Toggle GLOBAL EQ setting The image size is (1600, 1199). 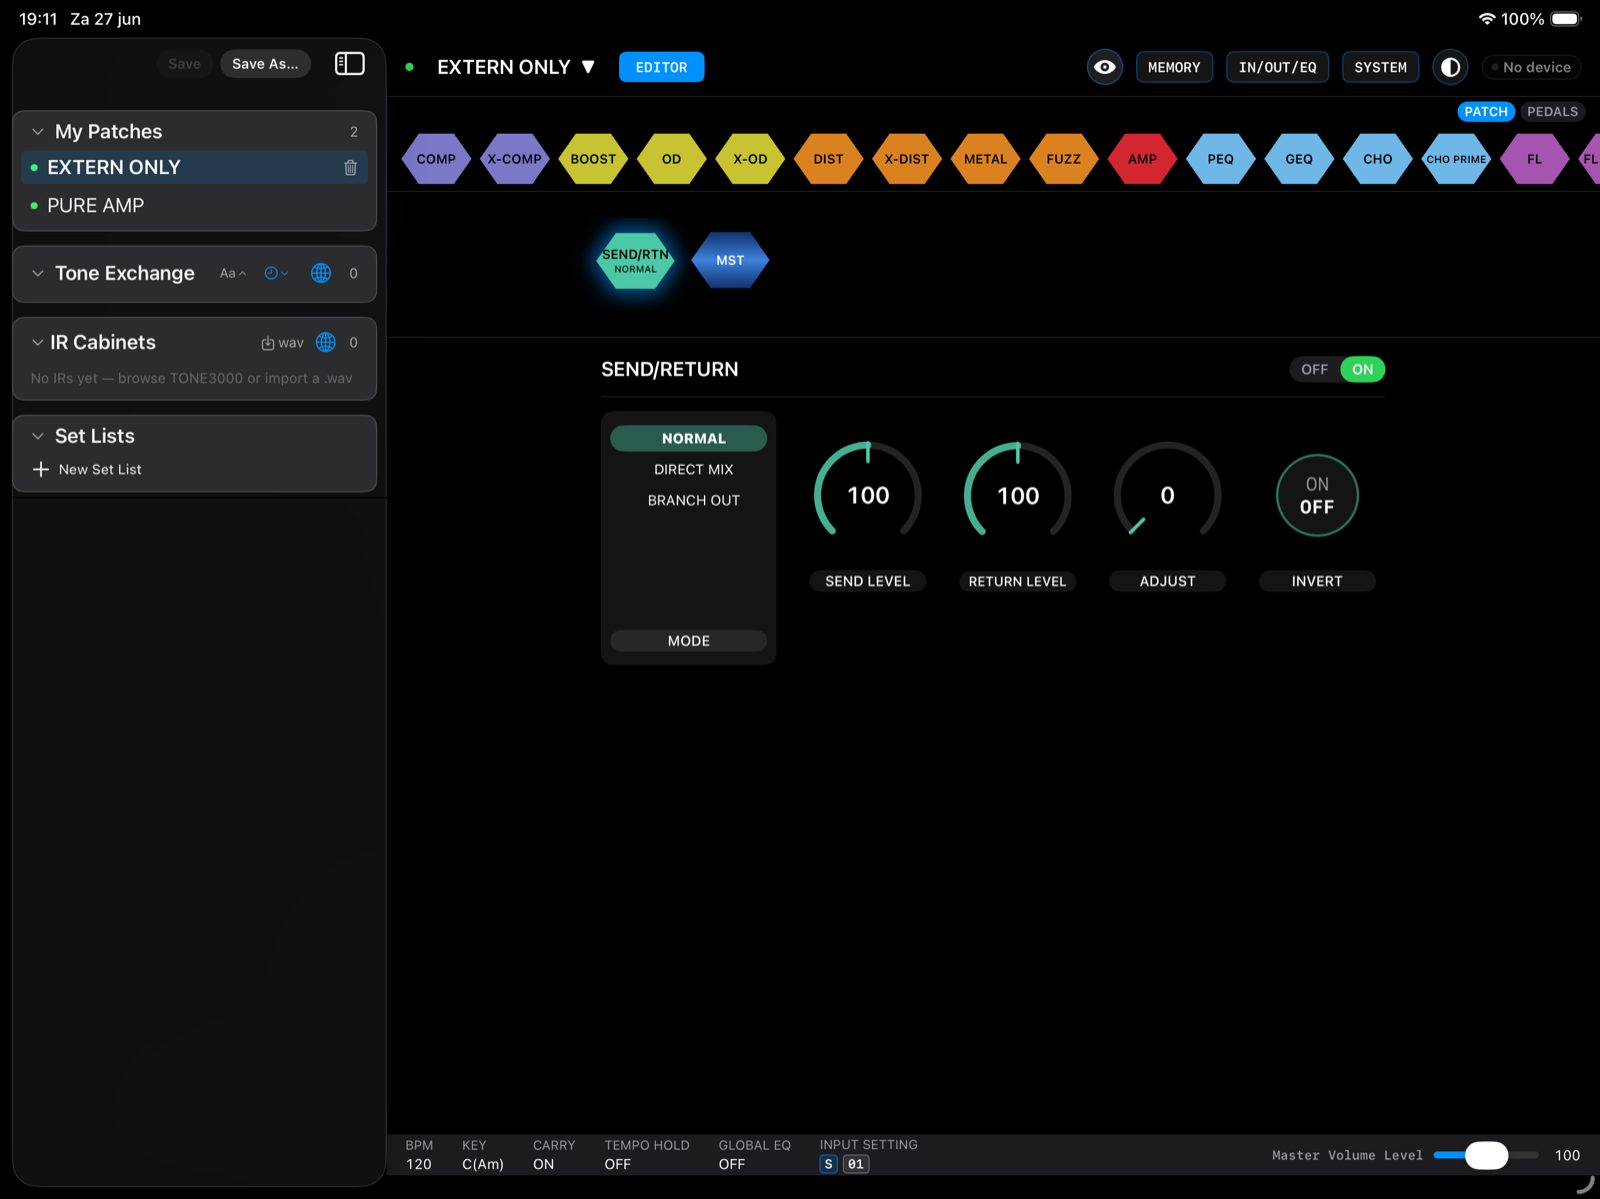point(754,1155)
